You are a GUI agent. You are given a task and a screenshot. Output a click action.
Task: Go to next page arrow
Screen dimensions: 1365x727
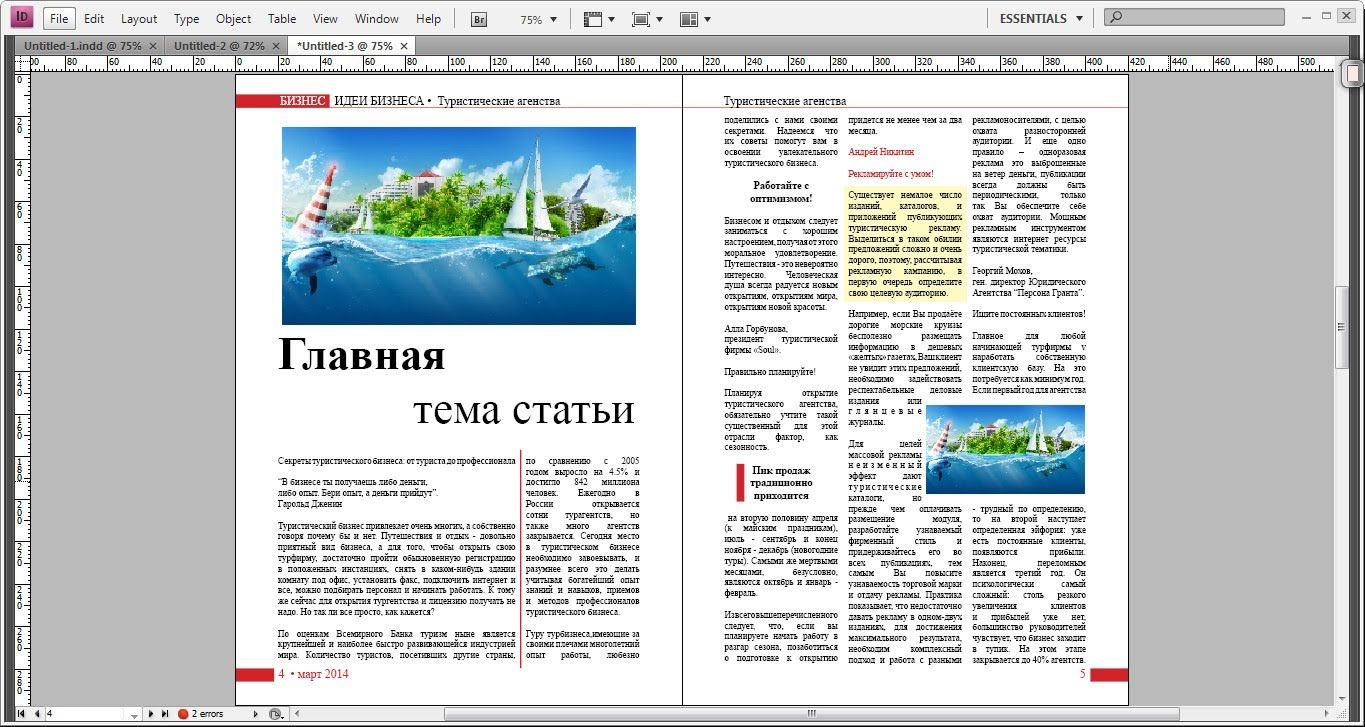[x=152, y=714]
